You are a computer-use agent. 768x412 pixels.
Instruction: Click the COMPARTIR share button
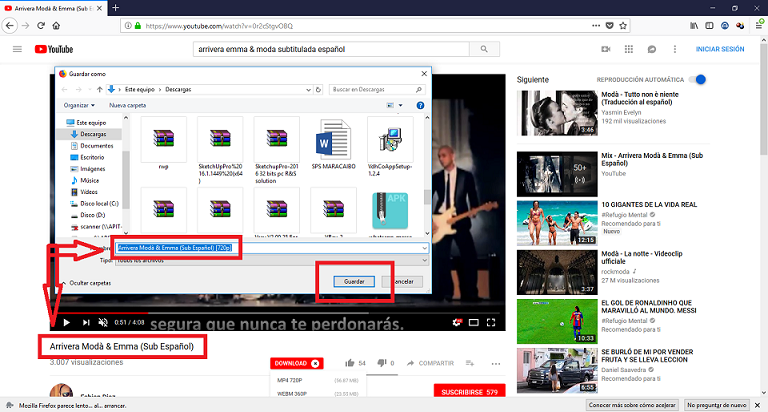pyautogui.click(x=430, y=363)
